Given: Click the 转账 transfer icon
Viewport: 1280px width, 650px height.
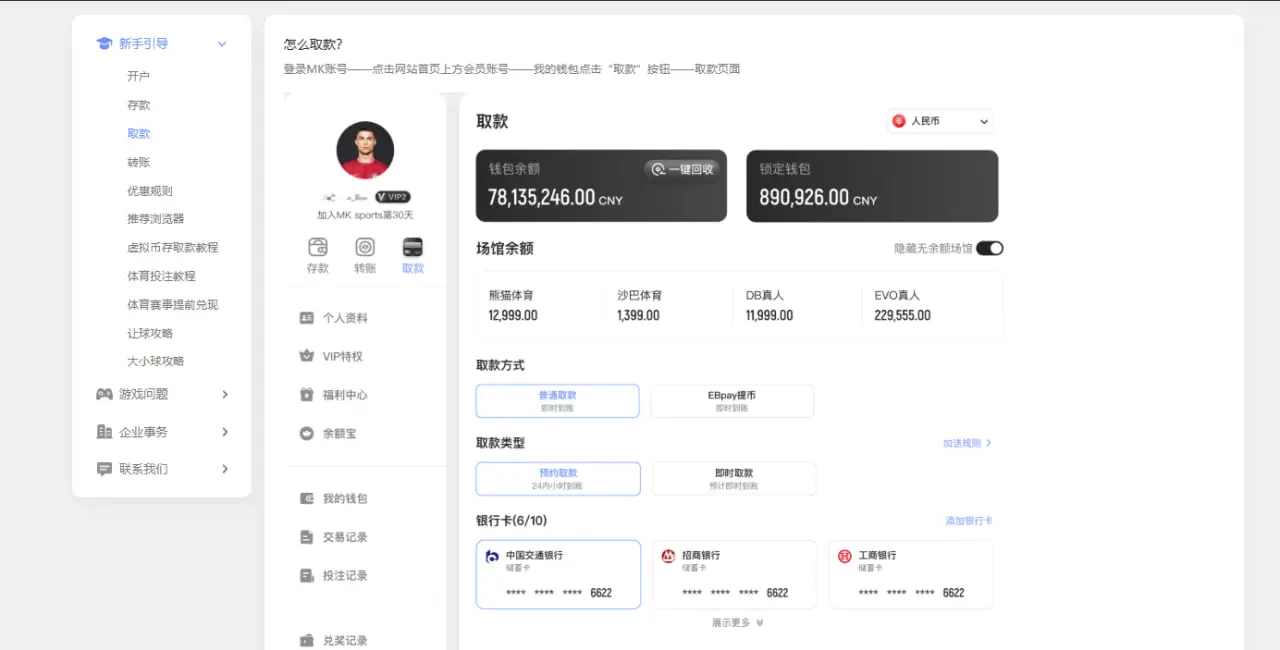Looking at the screenshot, I should pyautogui.click(x=366, y=247).
